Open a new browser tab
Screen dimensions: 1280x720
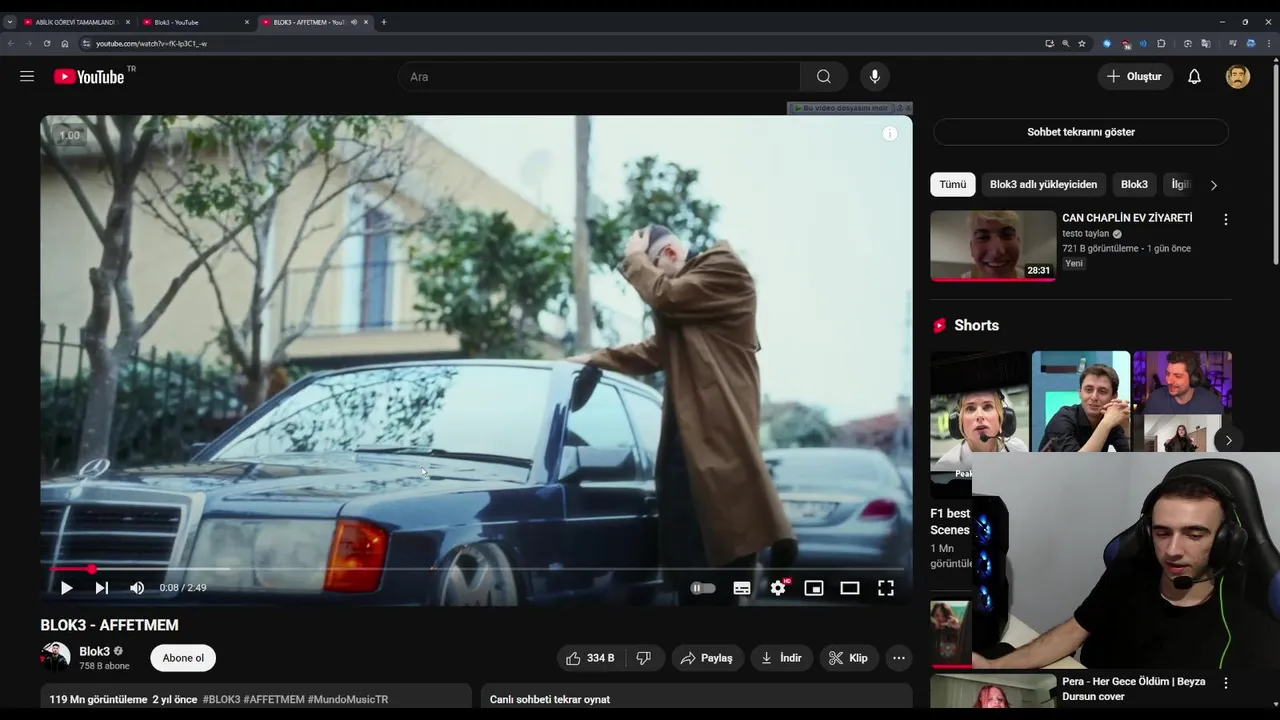coord(384,22)
